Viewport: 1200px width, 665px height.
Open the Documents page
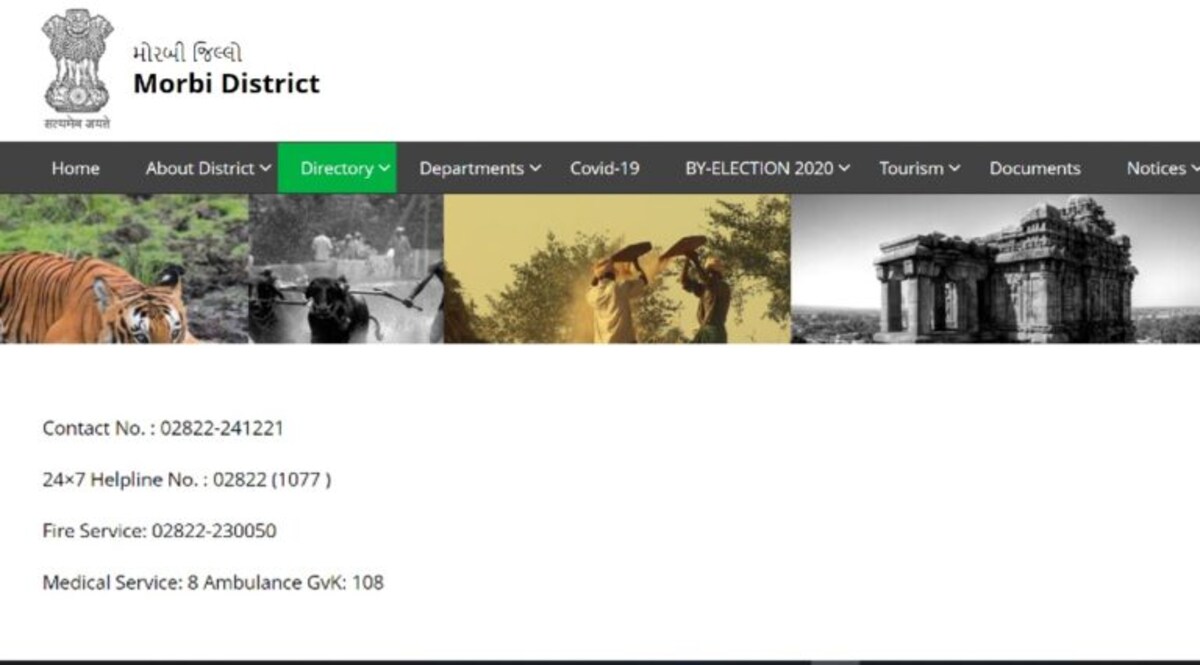pos(1034,168)
